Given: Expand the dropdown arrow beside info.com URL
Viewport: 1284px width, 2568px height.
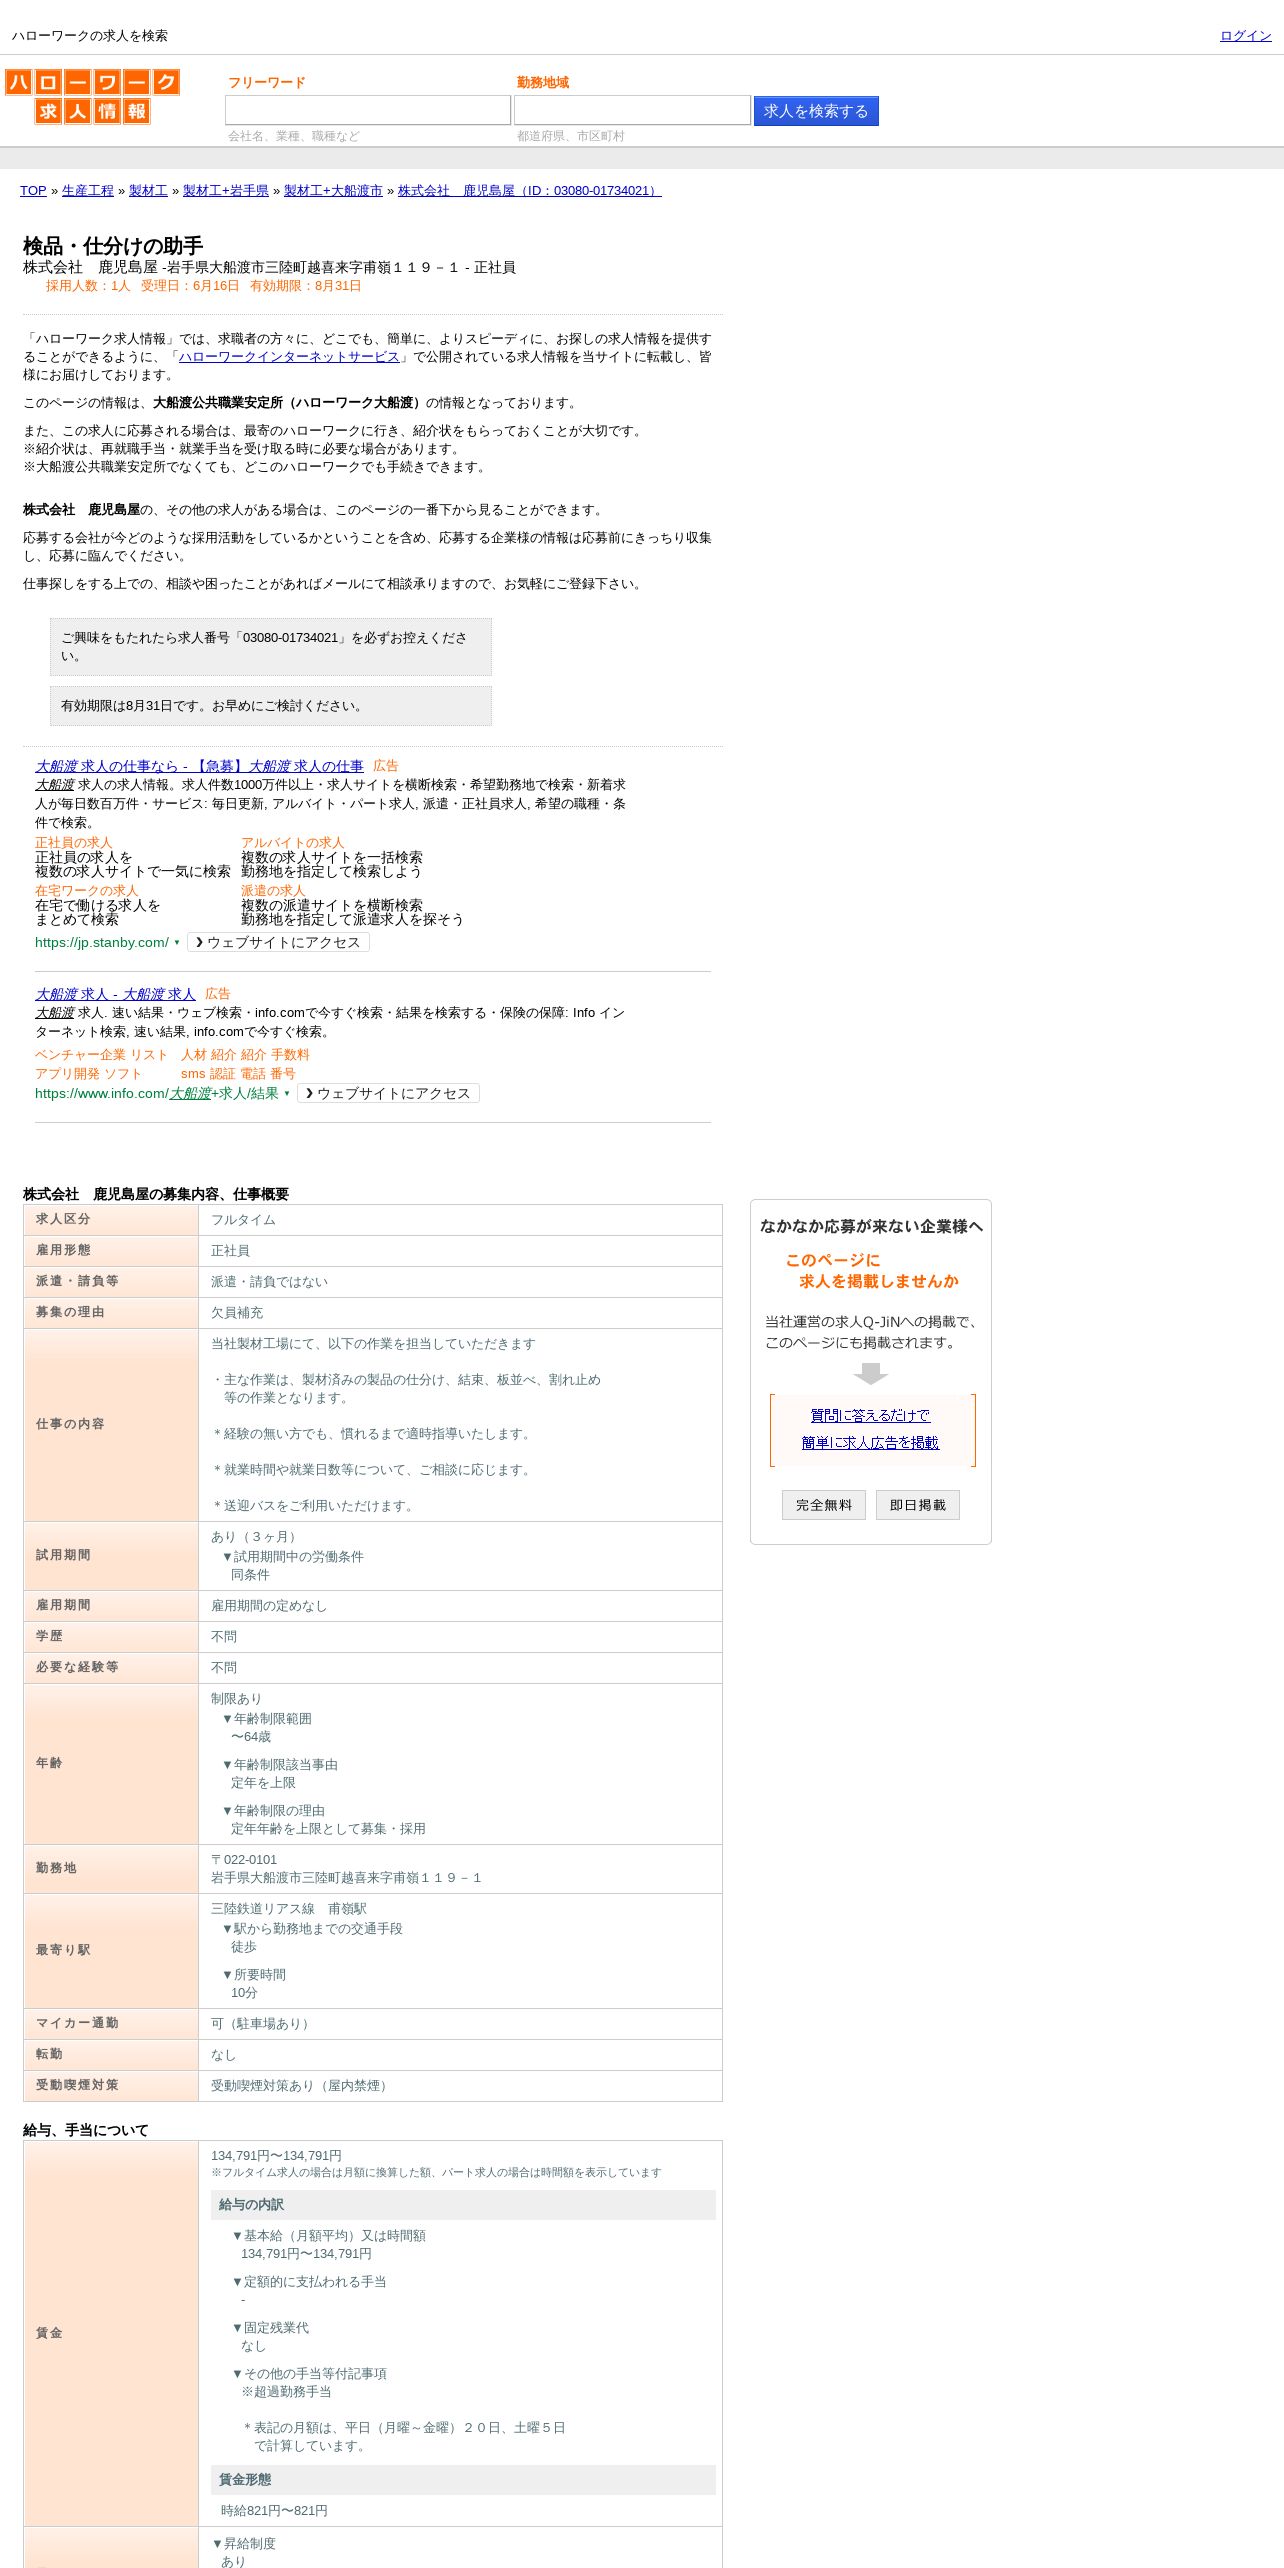Looking at the screenshot, I should [287, 1094].
